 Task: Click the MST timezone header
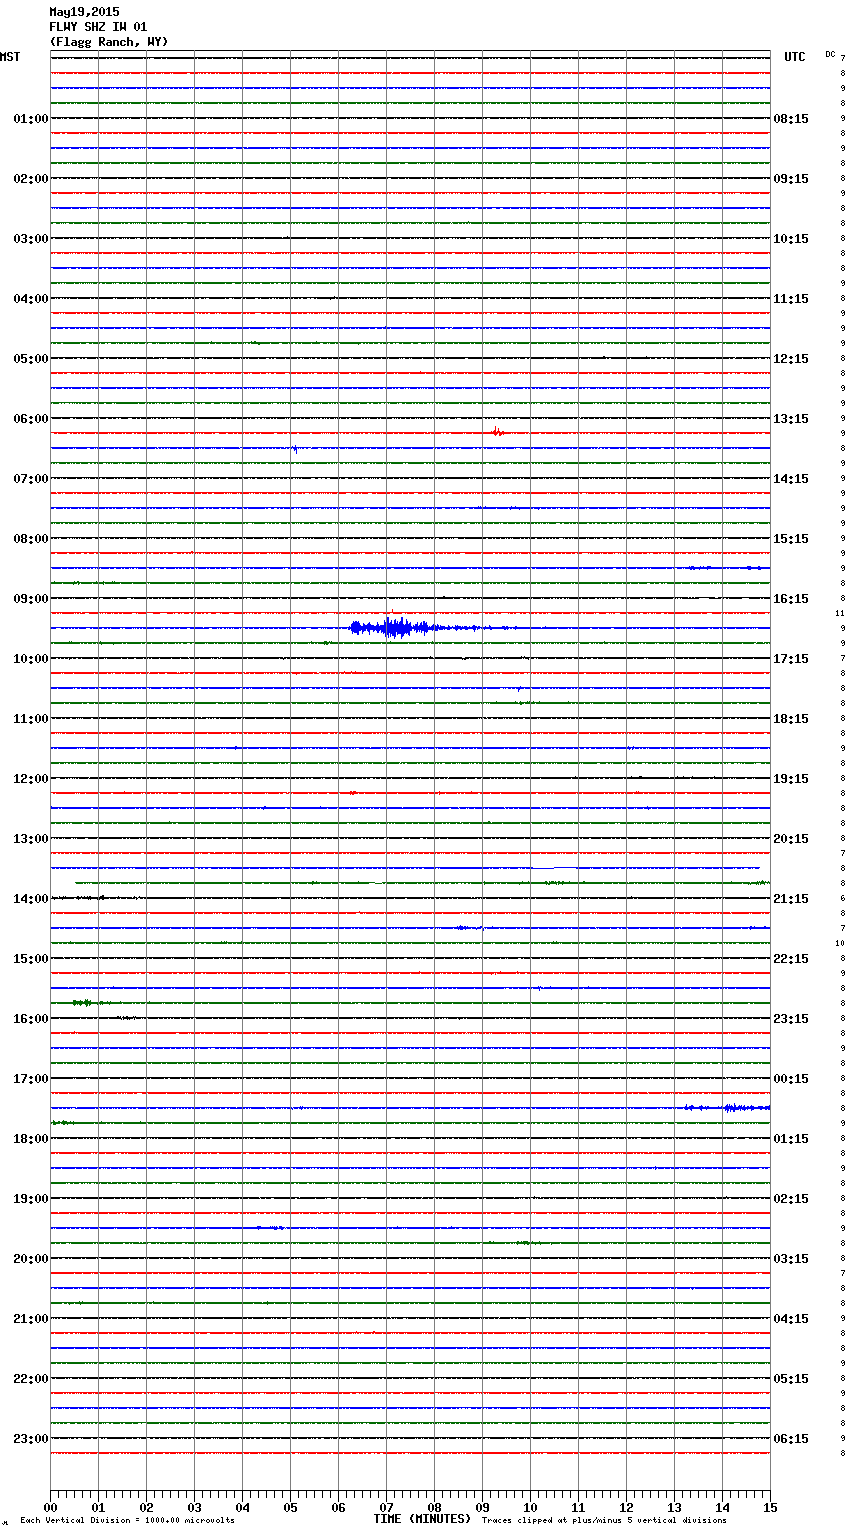click(x=10, y=57)
